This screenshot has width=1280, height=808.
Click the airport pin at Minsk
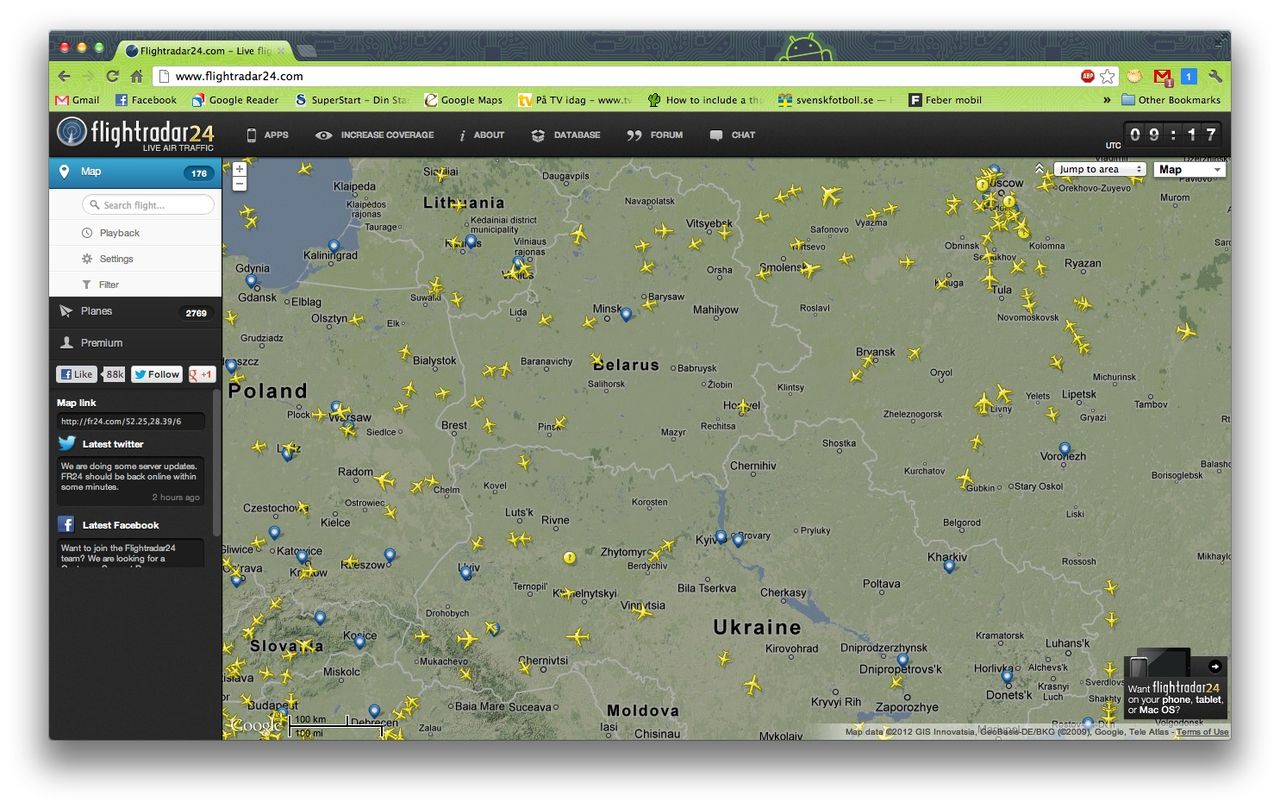[626, 314]
